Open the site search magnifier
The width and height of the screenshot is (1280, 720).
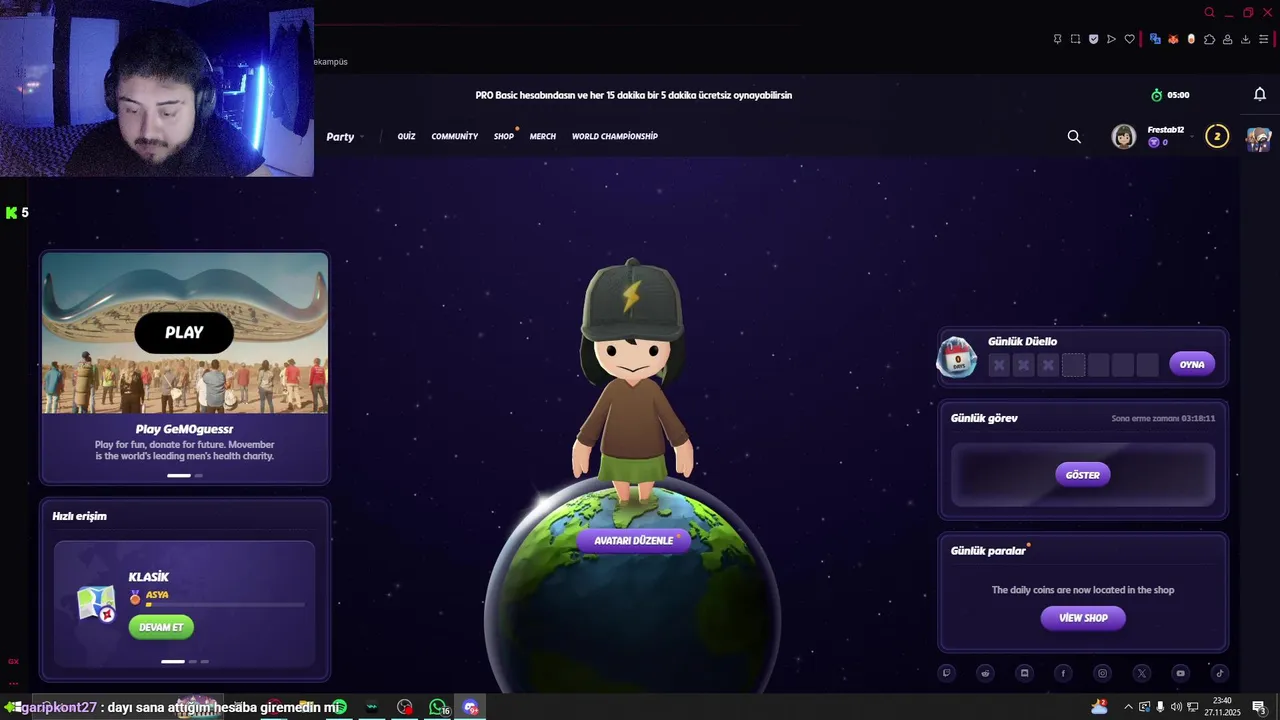(x=1074, y=137)
